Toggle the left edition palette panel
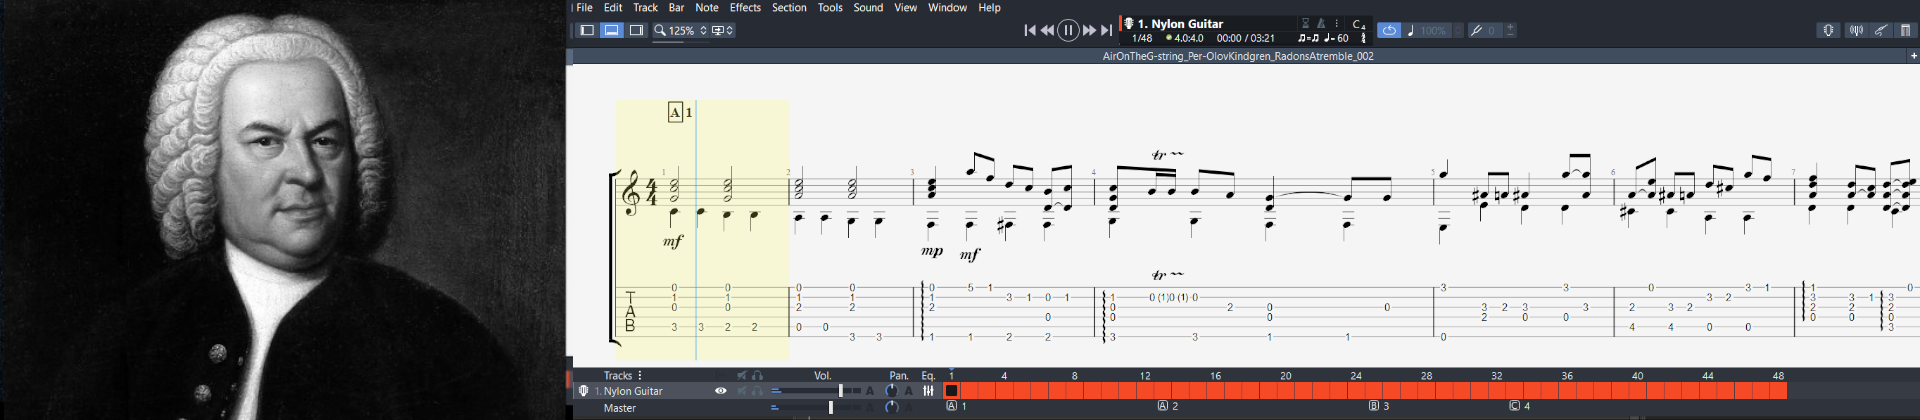Screen dimensions: 1920x420 [587, 30]
